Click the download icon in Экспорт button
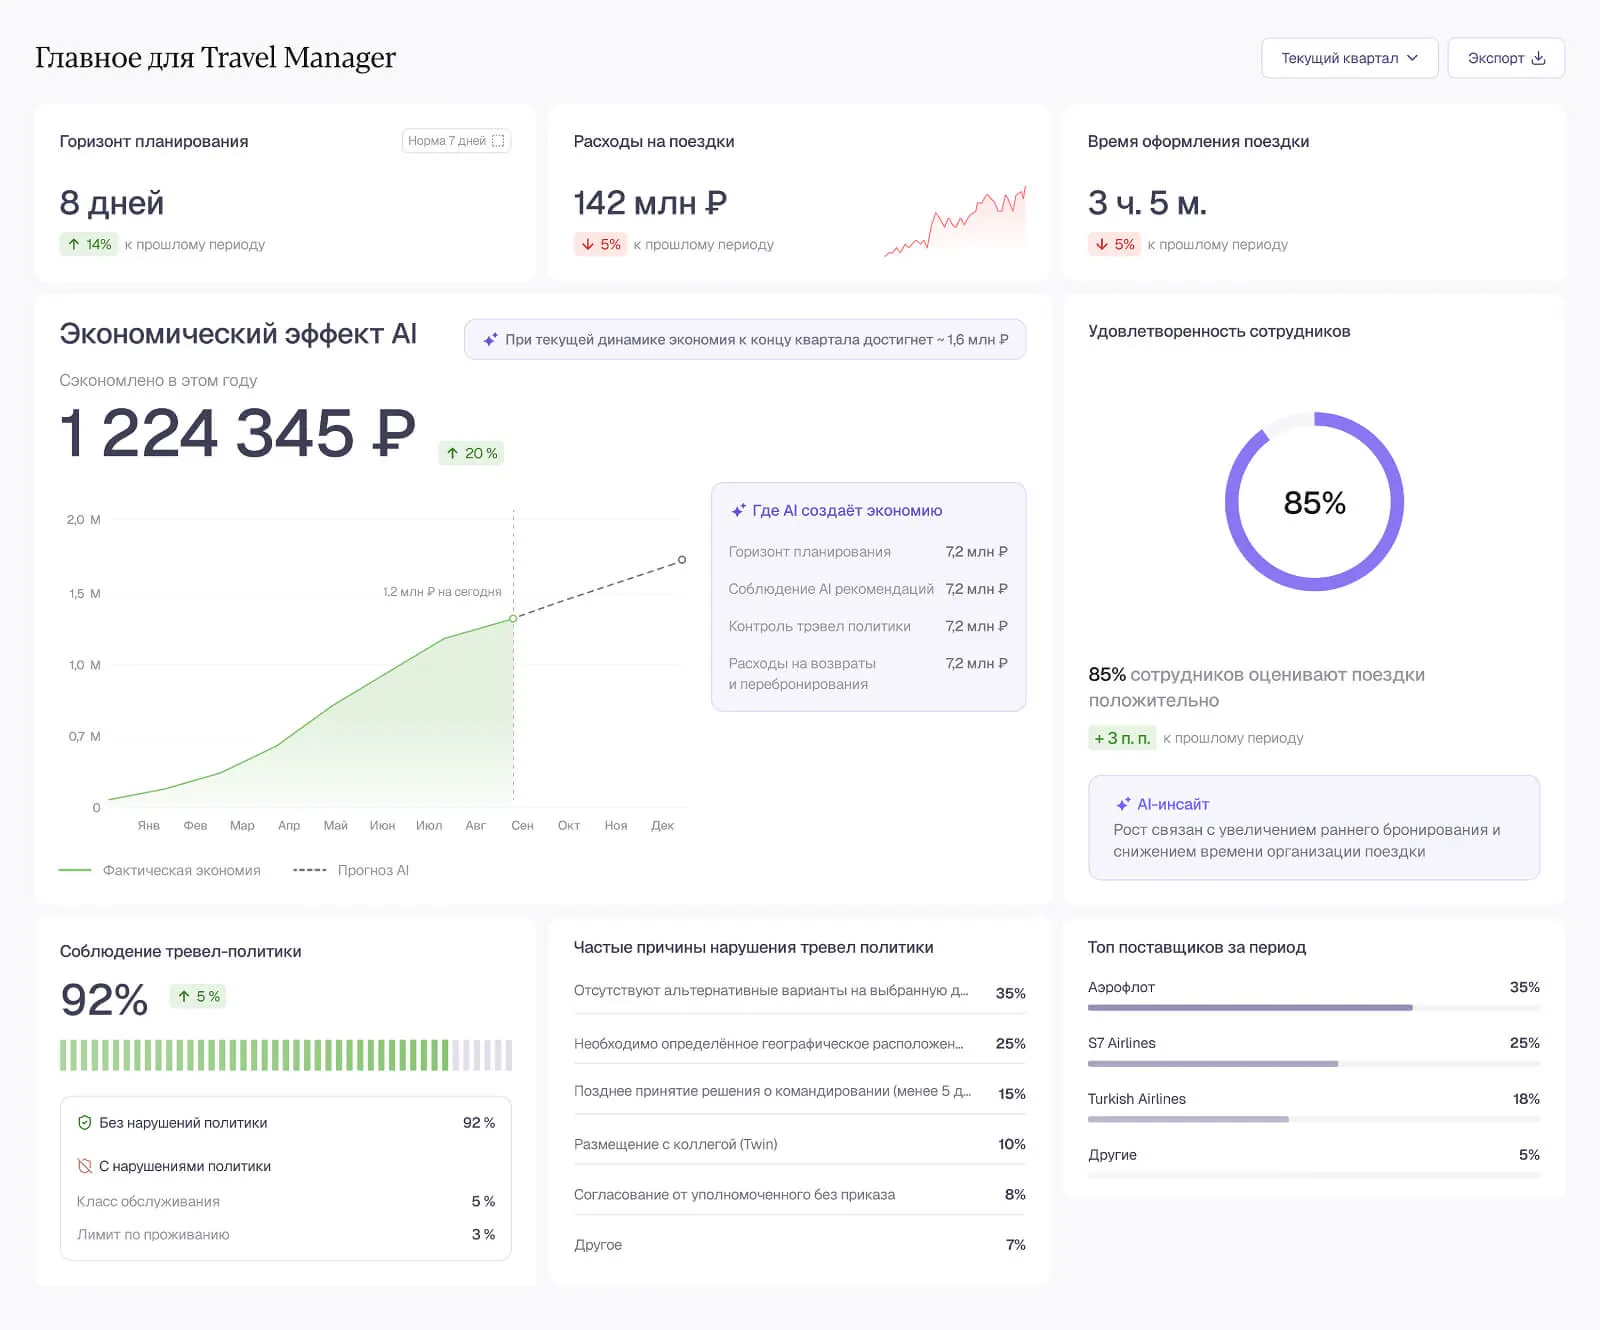Image resolution: width=1600 pixels, height=1330 pixels. (1539, 58)
